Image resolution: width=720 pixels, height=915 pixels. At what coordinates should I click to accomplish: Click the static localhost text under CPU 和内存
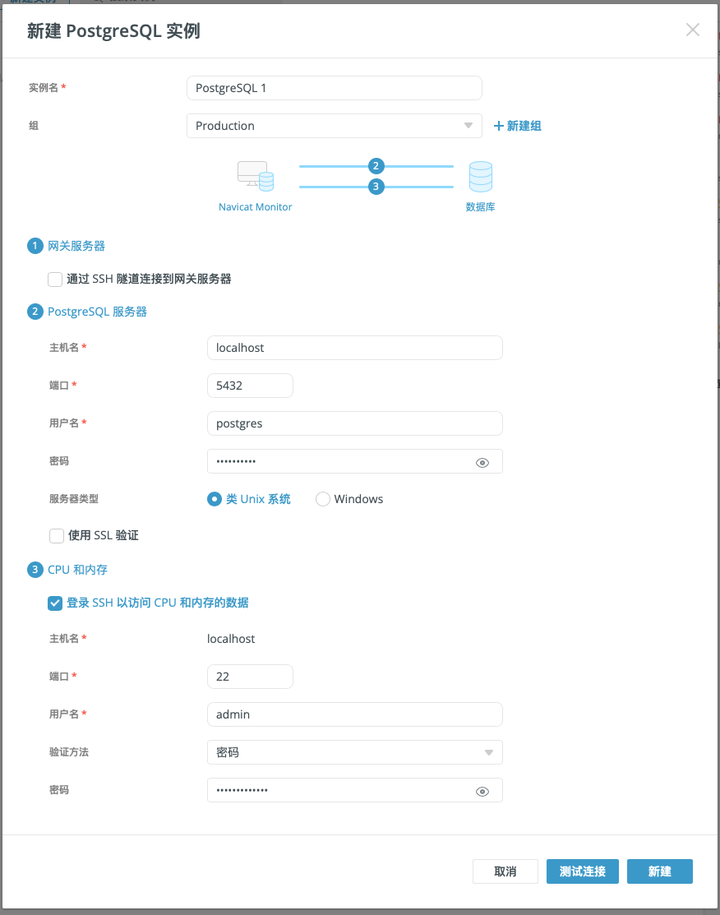pos(231,639)
